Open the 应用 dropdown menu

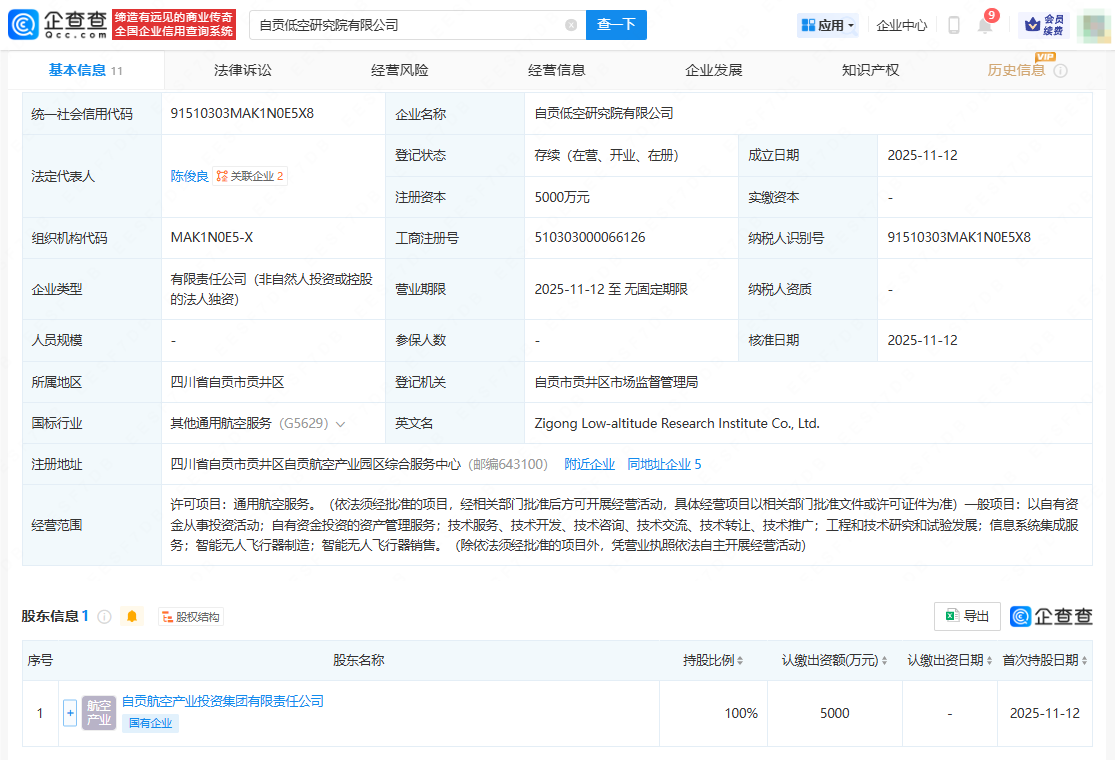coord(827,25)
